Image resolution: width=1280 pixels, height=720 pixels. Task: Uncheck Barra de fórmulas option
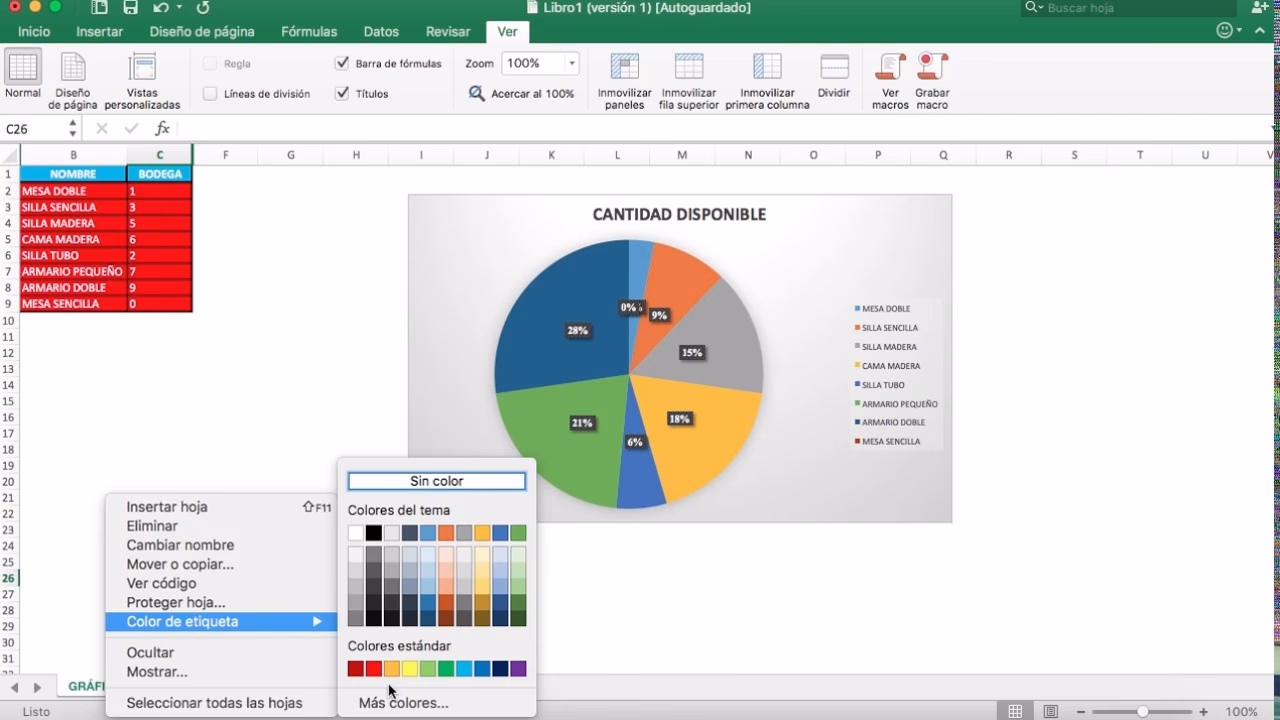342,62
